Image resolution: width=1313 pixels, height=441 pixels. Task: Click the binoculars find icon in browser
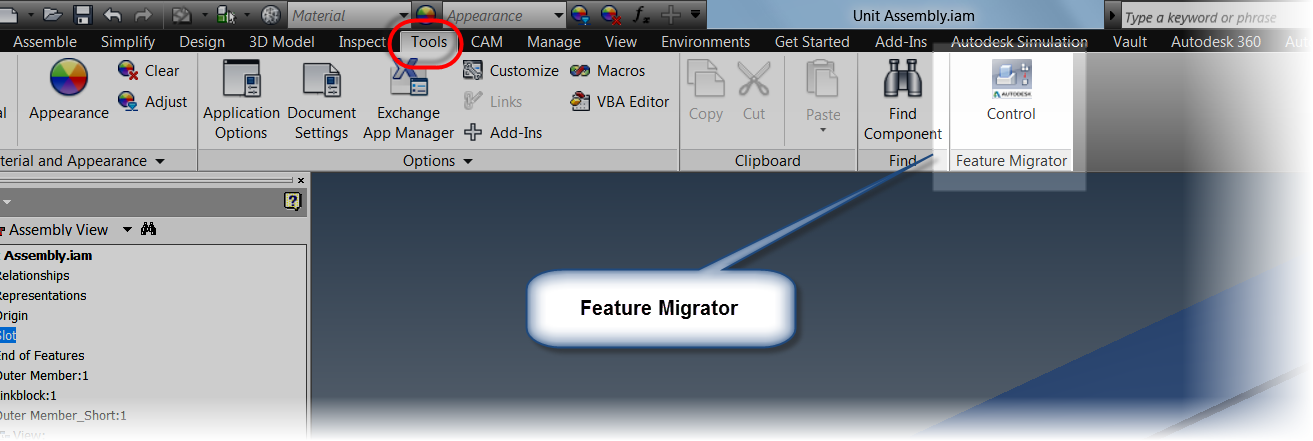pyautogui.click(x=149, y=229)
